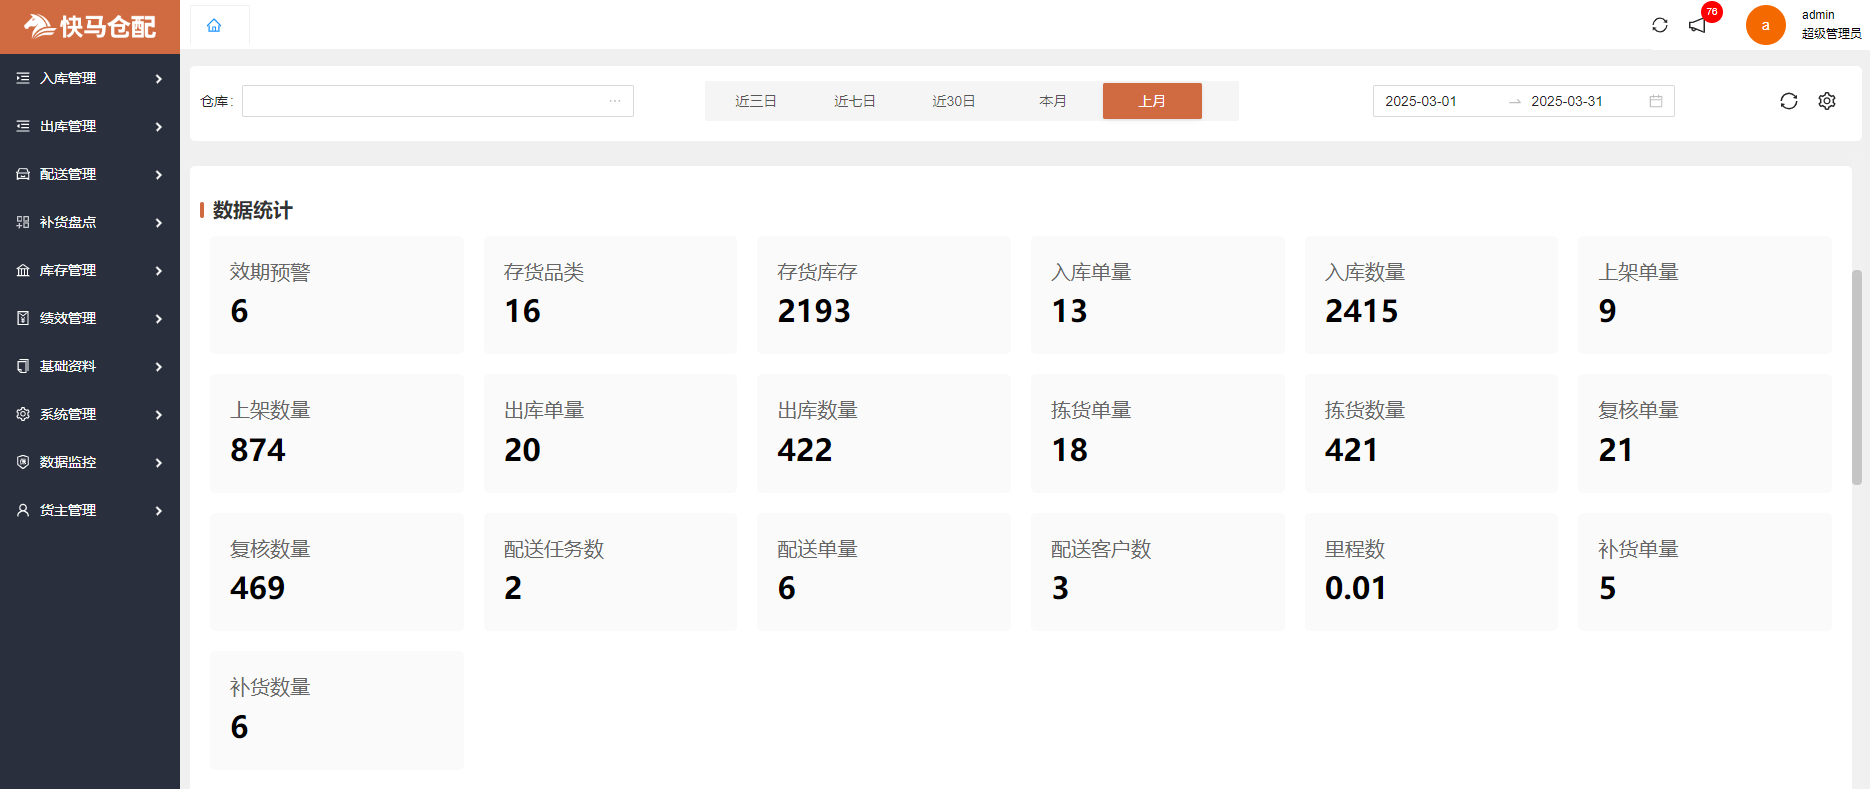Click the active 上月 button

[1152, 101]
